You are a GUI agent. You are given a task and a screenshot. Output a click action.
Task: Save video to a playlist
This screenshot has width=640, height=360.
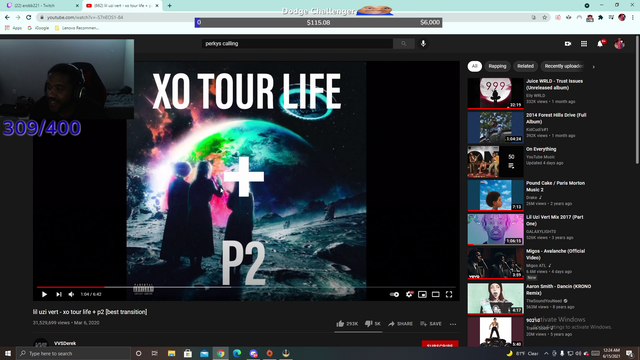(431, 324)
